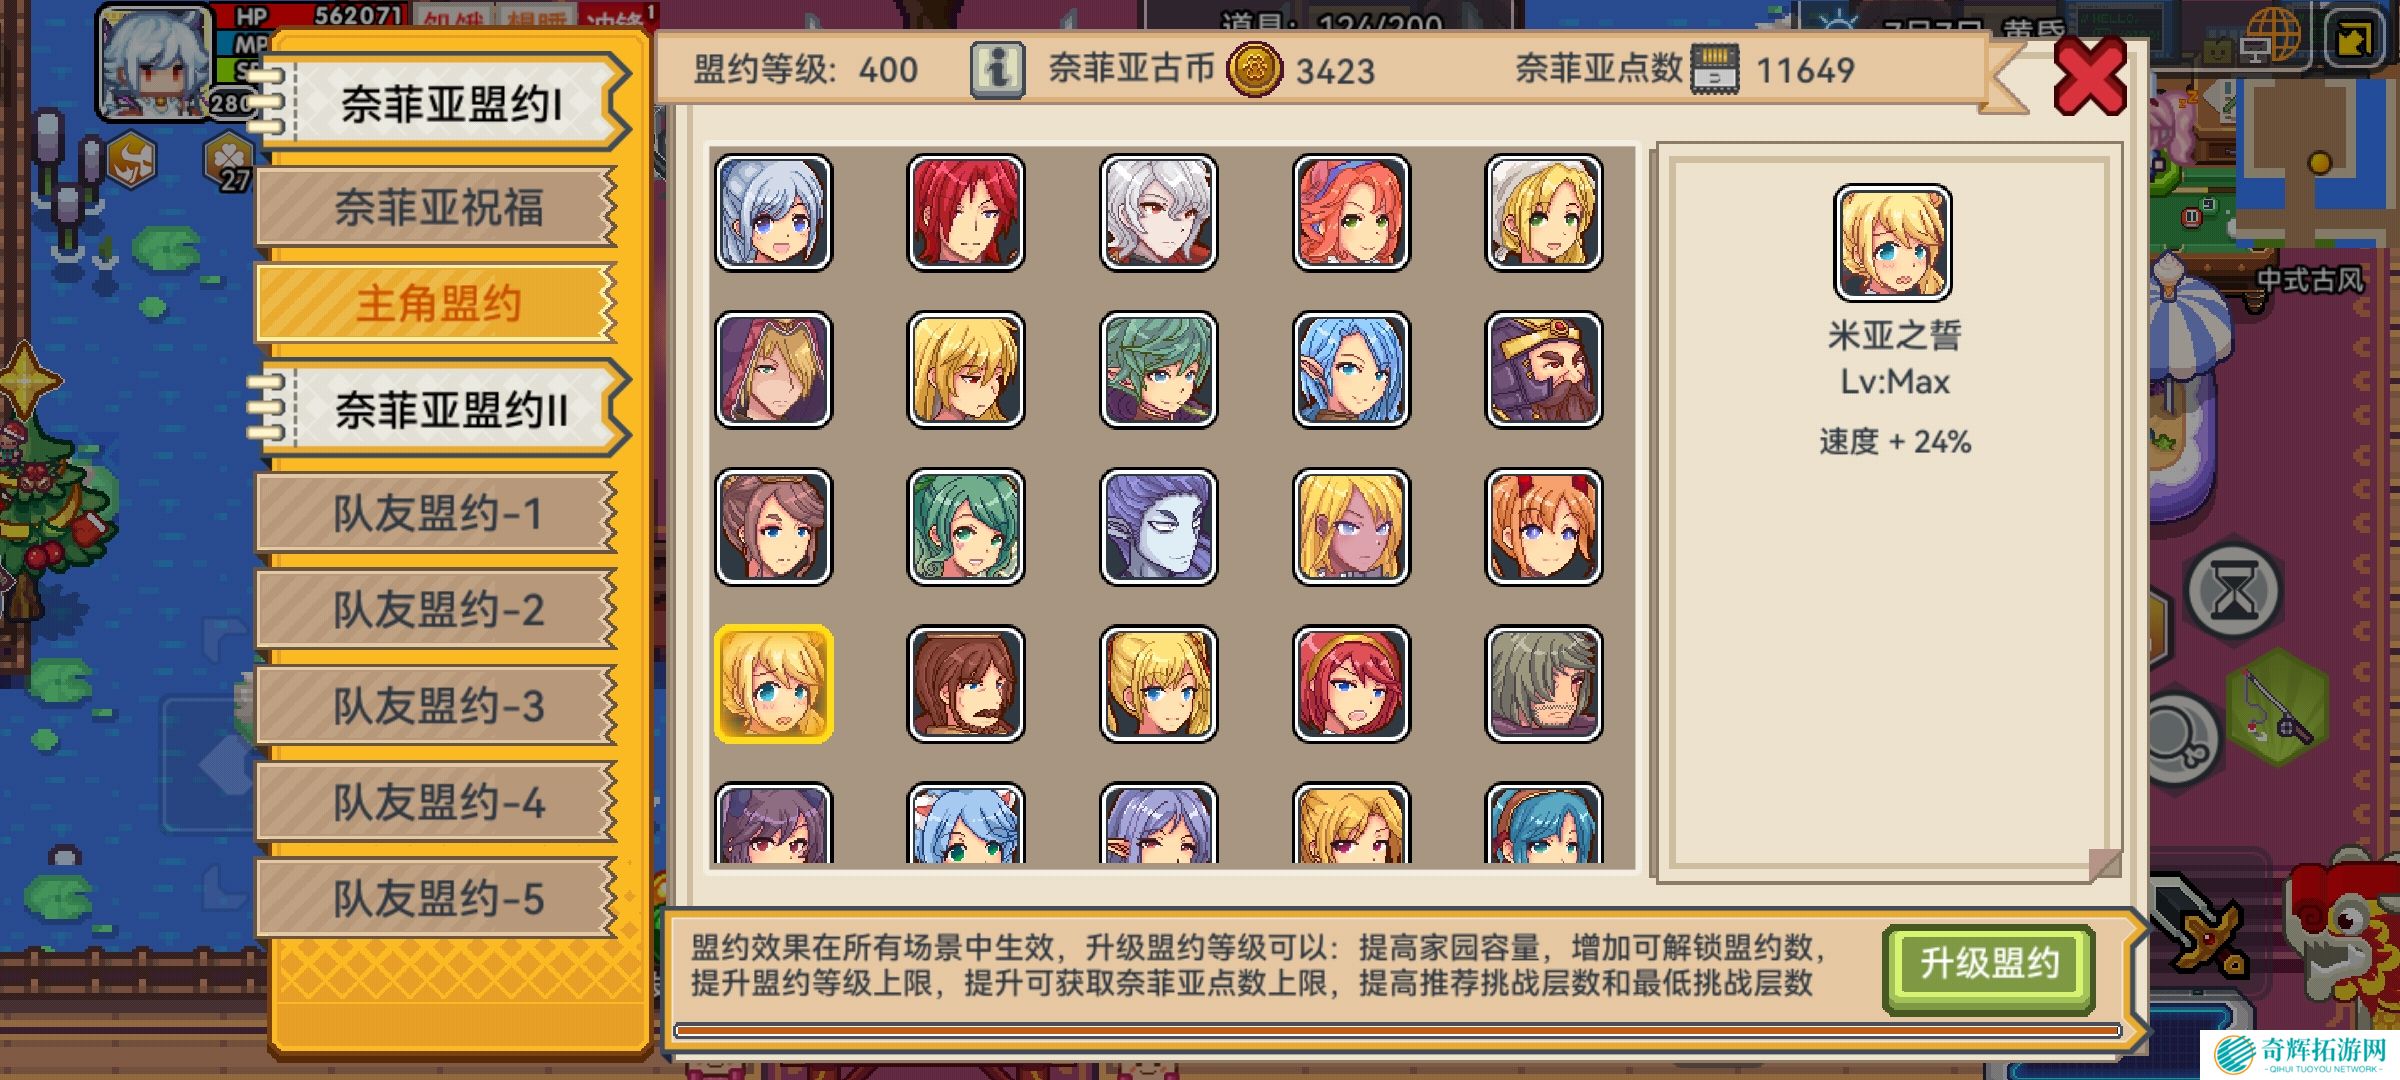Switch to the 主角盟约 tab

436,303
